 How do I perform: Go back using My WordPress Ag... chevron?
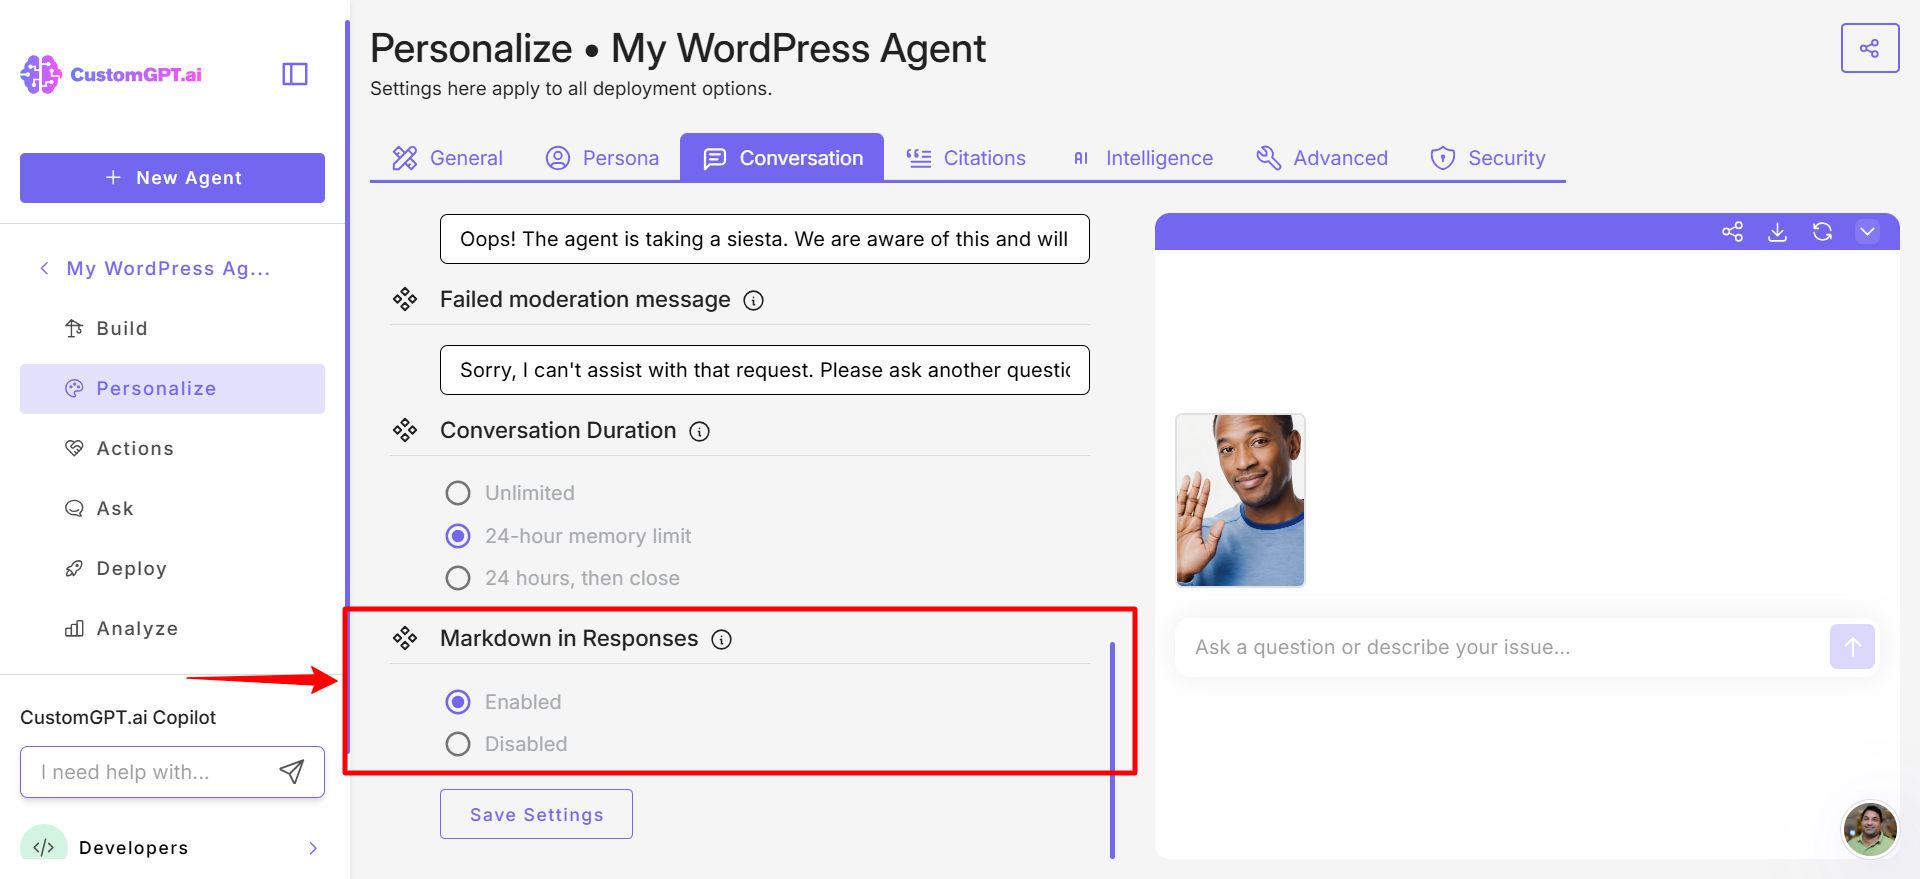[x=44, y=268]
